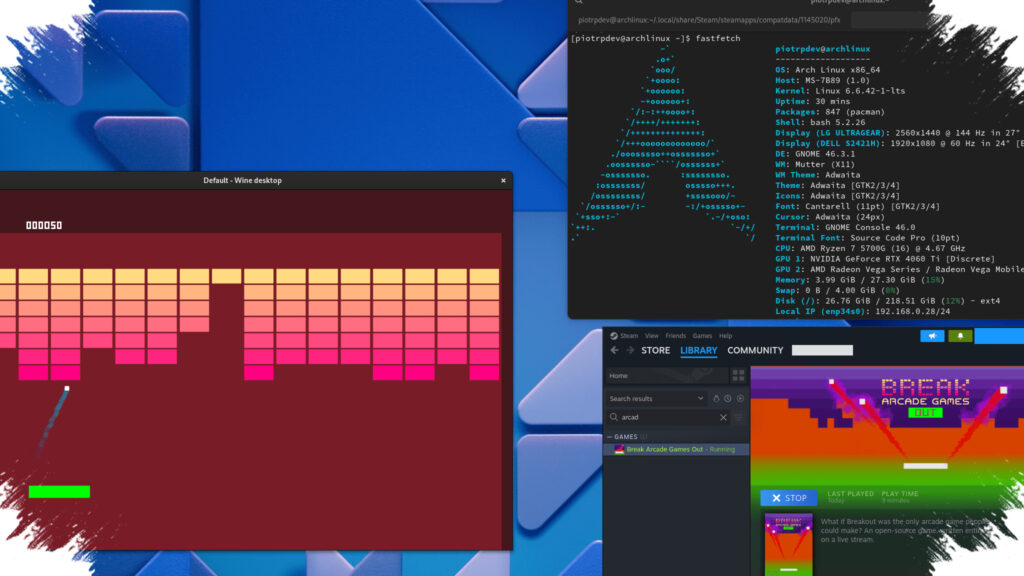Close the Wine desktop window
Image resolution: width=1024 pixels, height=576 pixels.
tap(503, 180)
